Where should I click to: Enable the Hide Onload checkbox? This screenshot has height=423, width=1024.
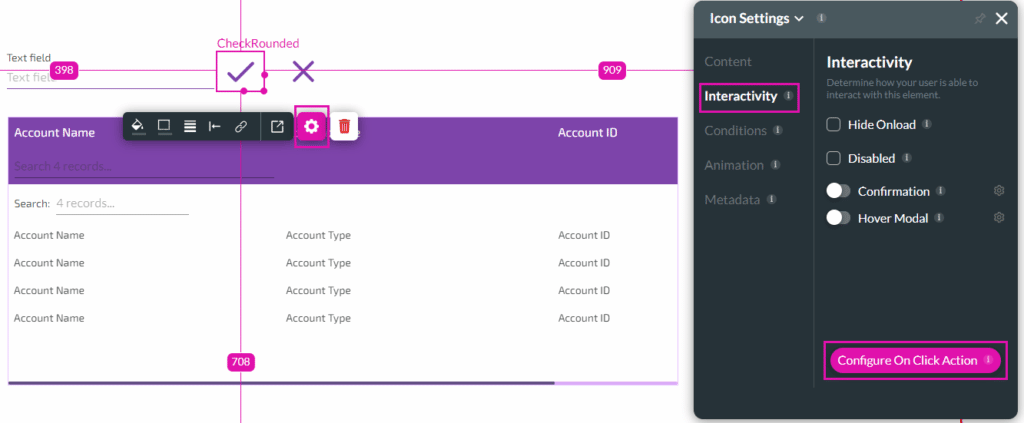click(834, 124)
